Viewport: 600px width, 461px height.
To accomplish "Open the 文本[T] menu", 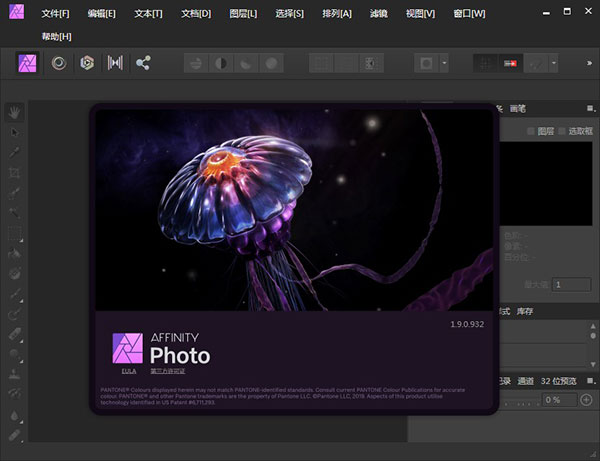I will click(148, 14).
